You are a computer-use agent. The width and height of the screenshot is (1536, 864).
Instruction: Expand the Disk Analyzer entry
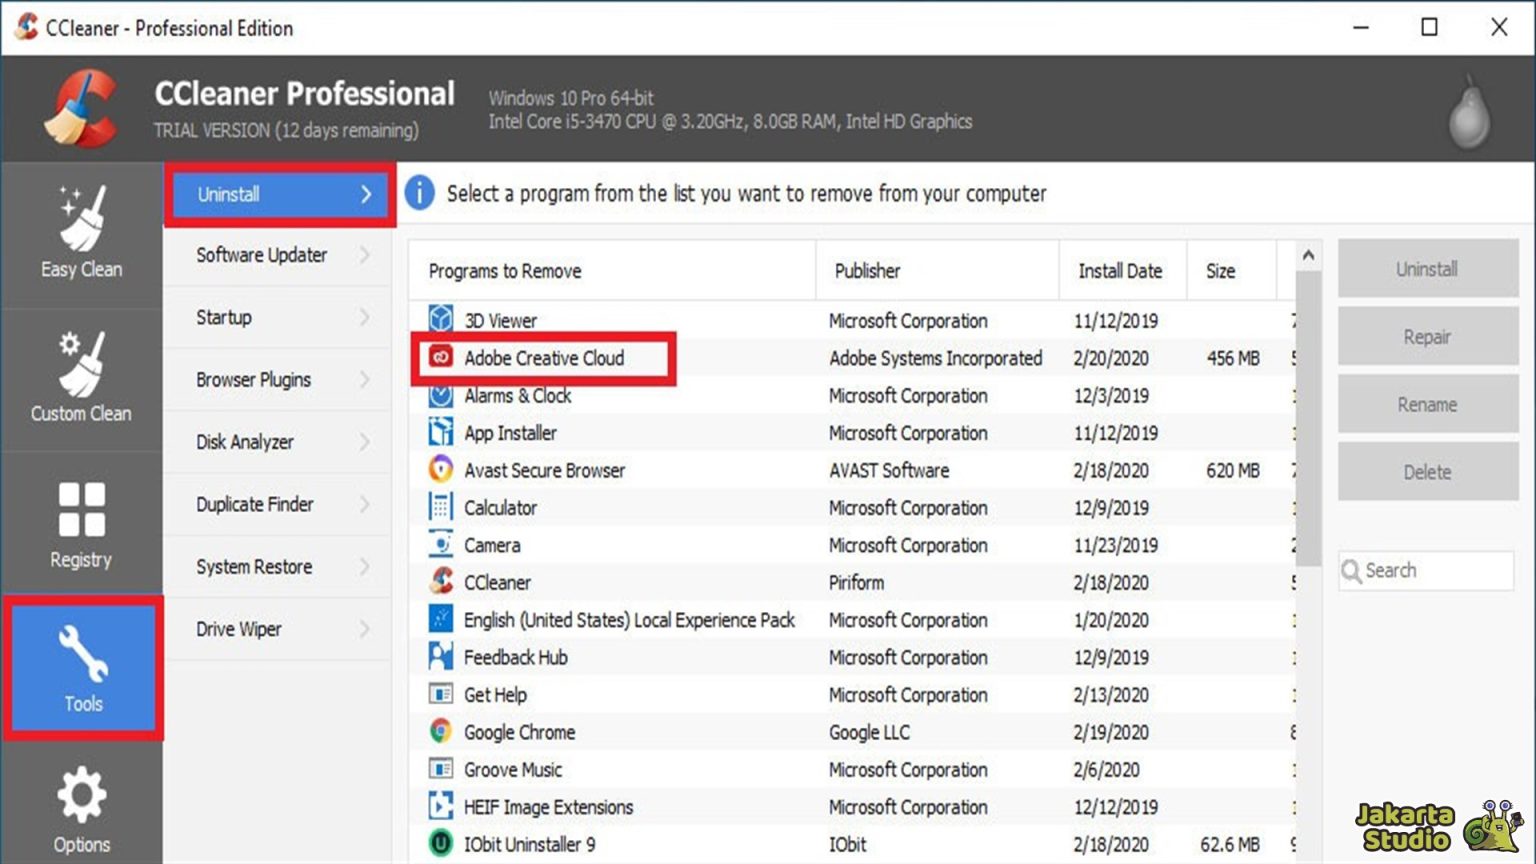coord(366,442)
